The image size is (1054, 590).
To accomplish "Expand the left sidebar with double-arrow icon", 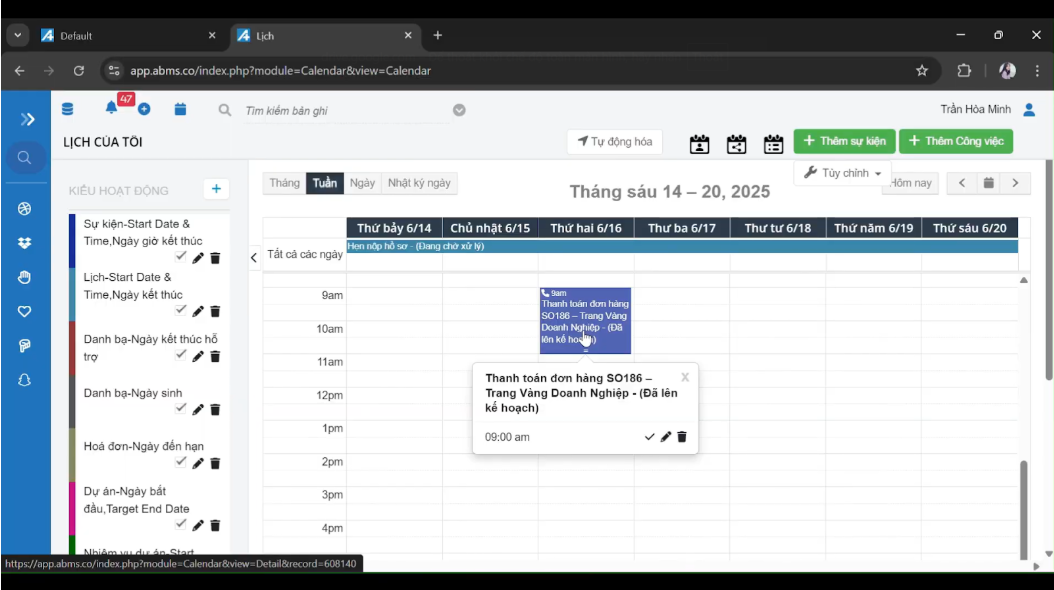I will [x=25, y=118].
